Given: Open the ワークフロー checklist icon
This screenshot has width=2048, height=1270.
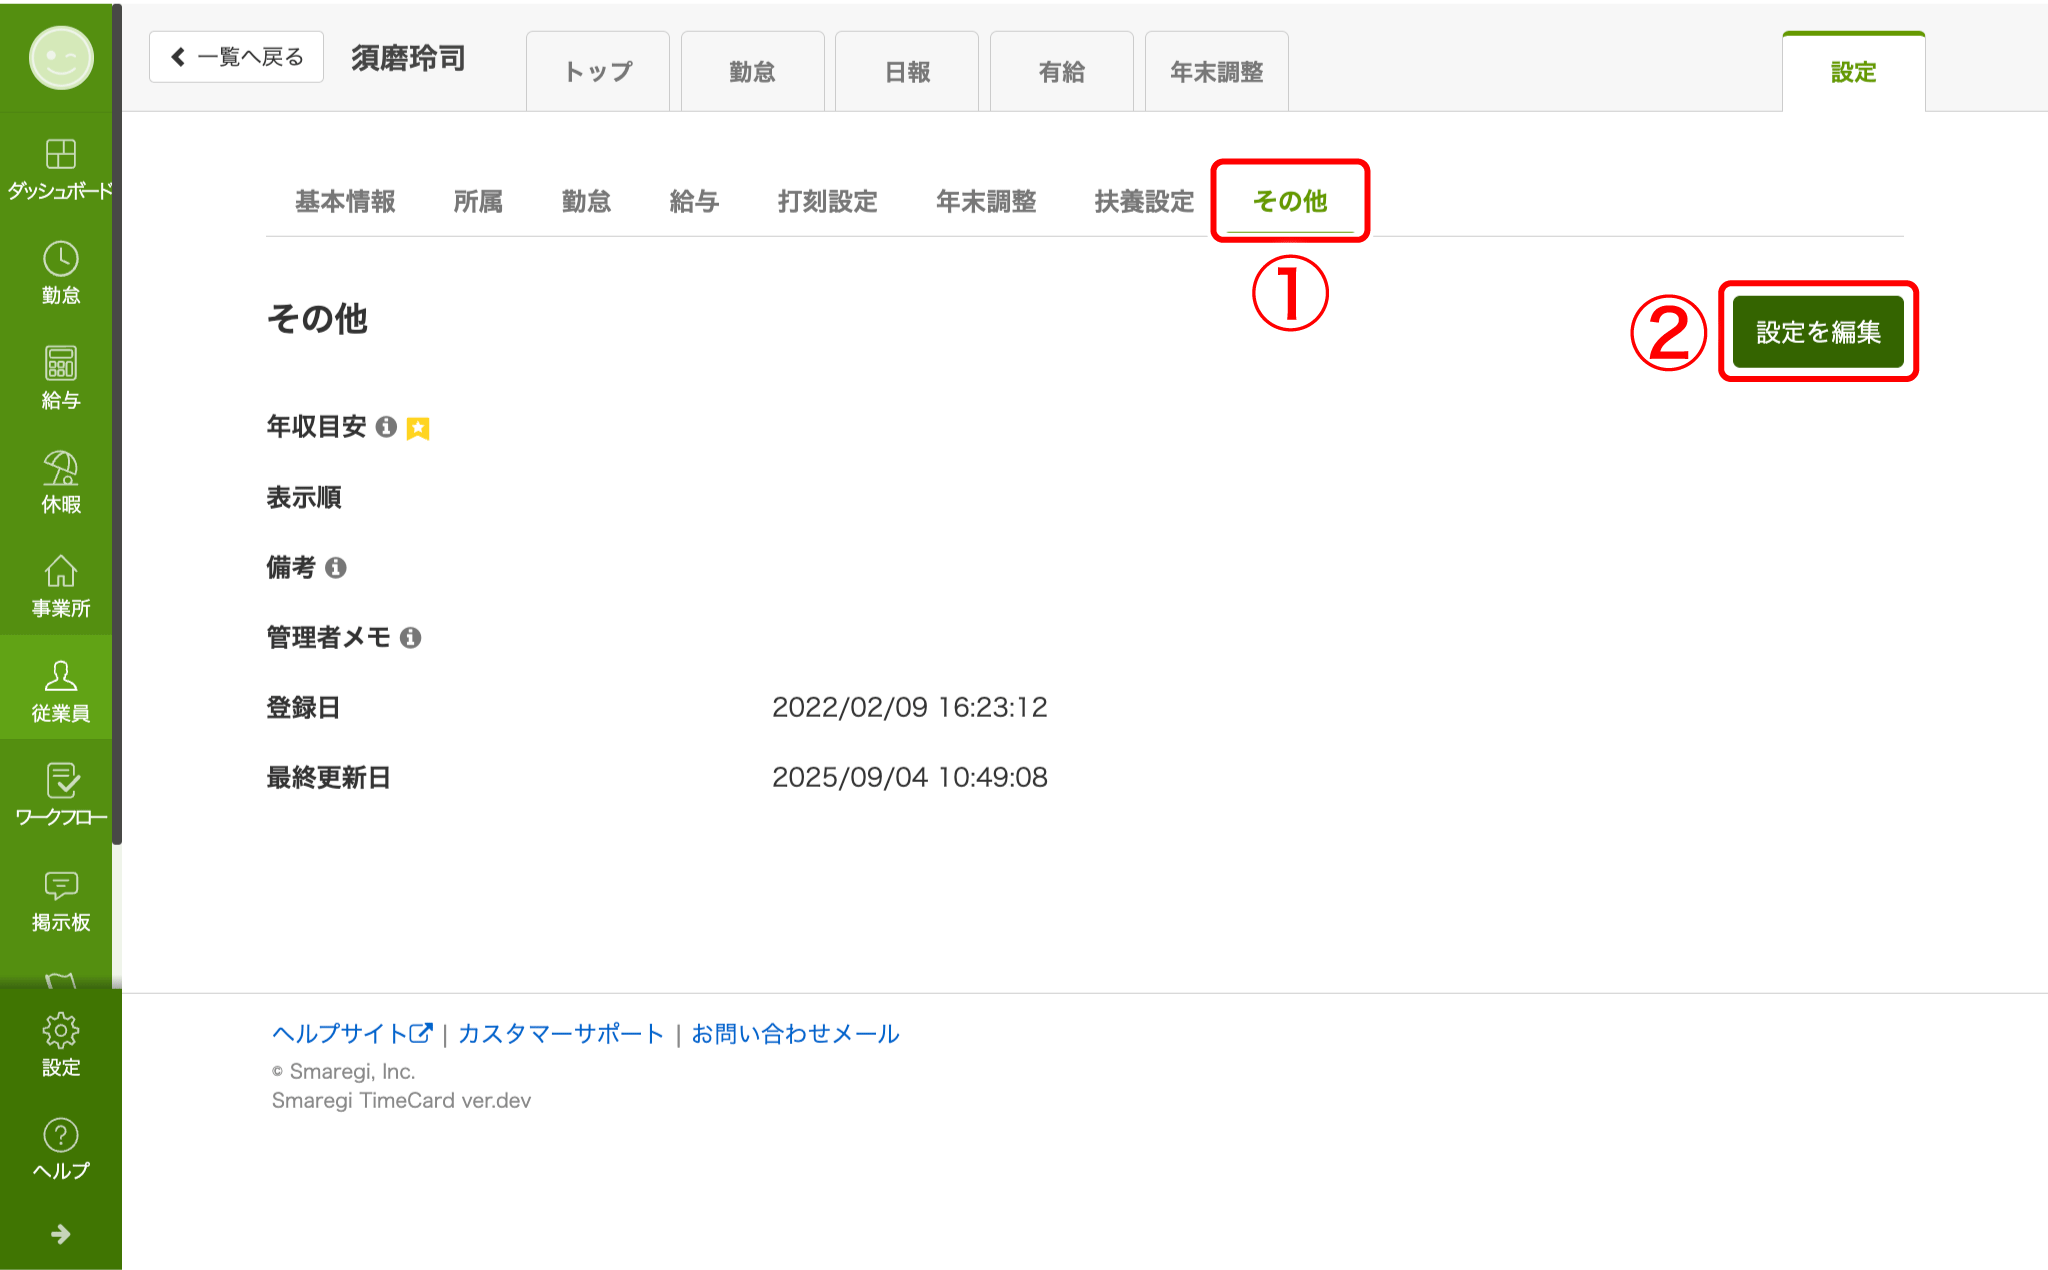Looking at the screenshot, I should click(60, 781).
